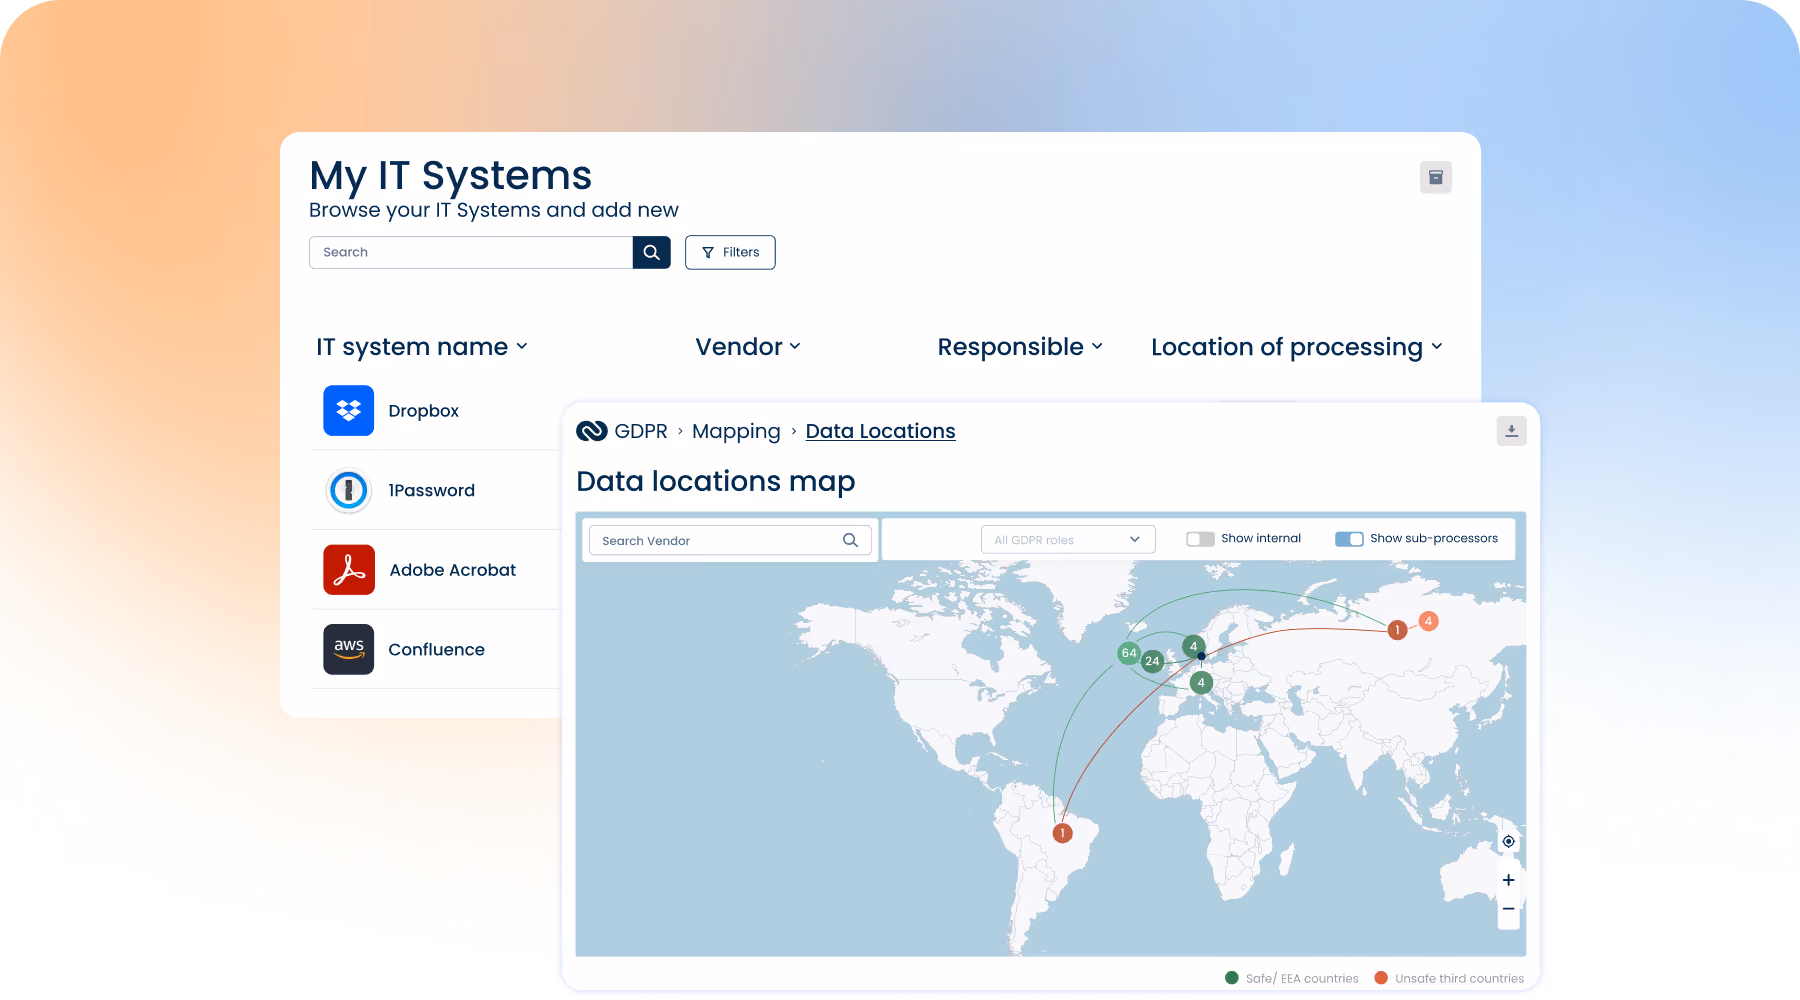
Task: Click the green 24 cluster marker
Action: pos(1152,661)
